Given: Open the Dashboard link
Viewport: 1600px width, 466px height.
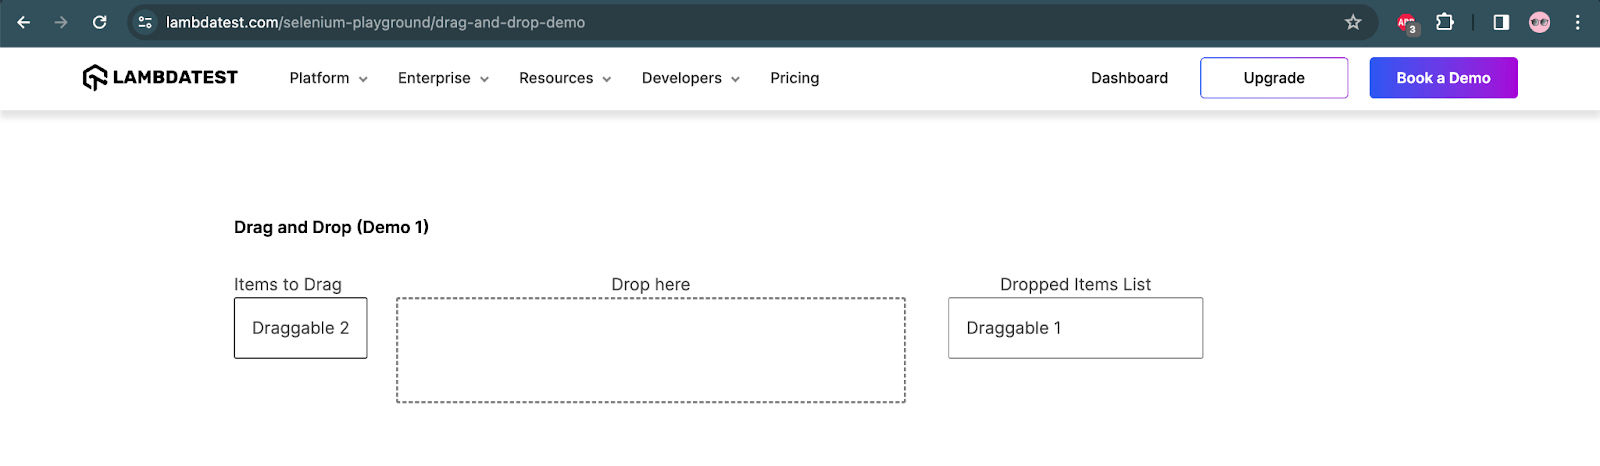Looking at the screenshot, I should click(x=1129, y=78).
